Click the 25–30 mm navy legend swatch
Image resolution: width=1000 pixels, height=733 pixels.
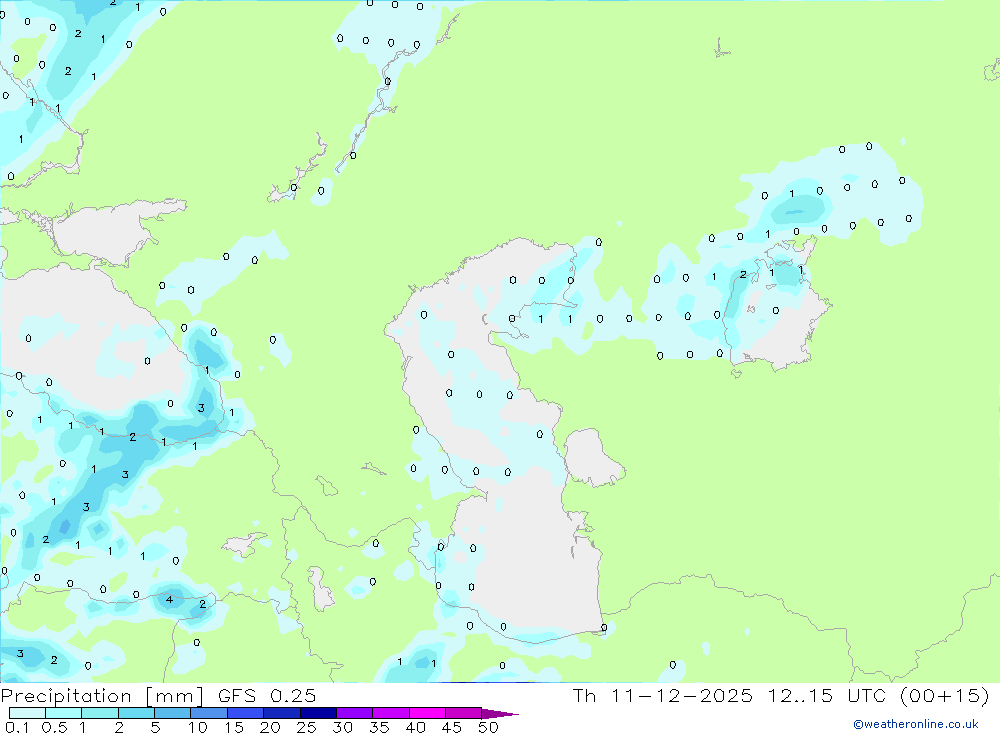[x=318, y=713]
